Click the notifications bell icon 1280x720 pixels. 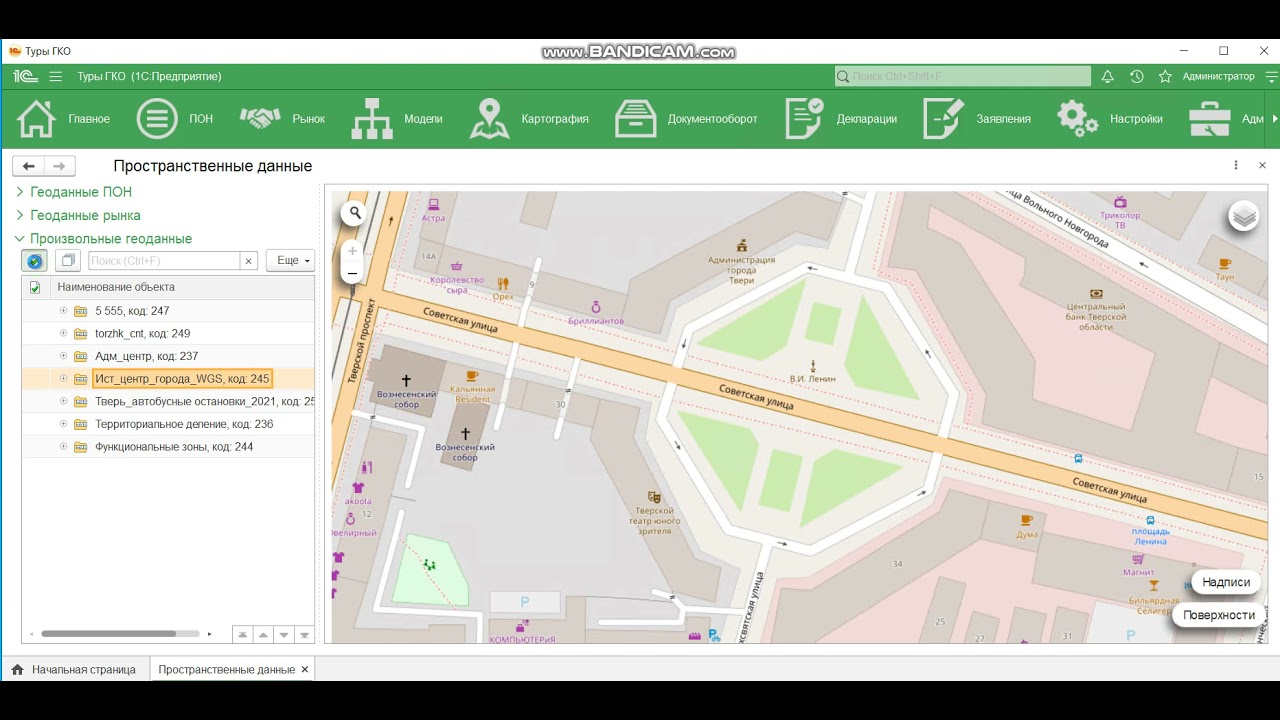1107,76
